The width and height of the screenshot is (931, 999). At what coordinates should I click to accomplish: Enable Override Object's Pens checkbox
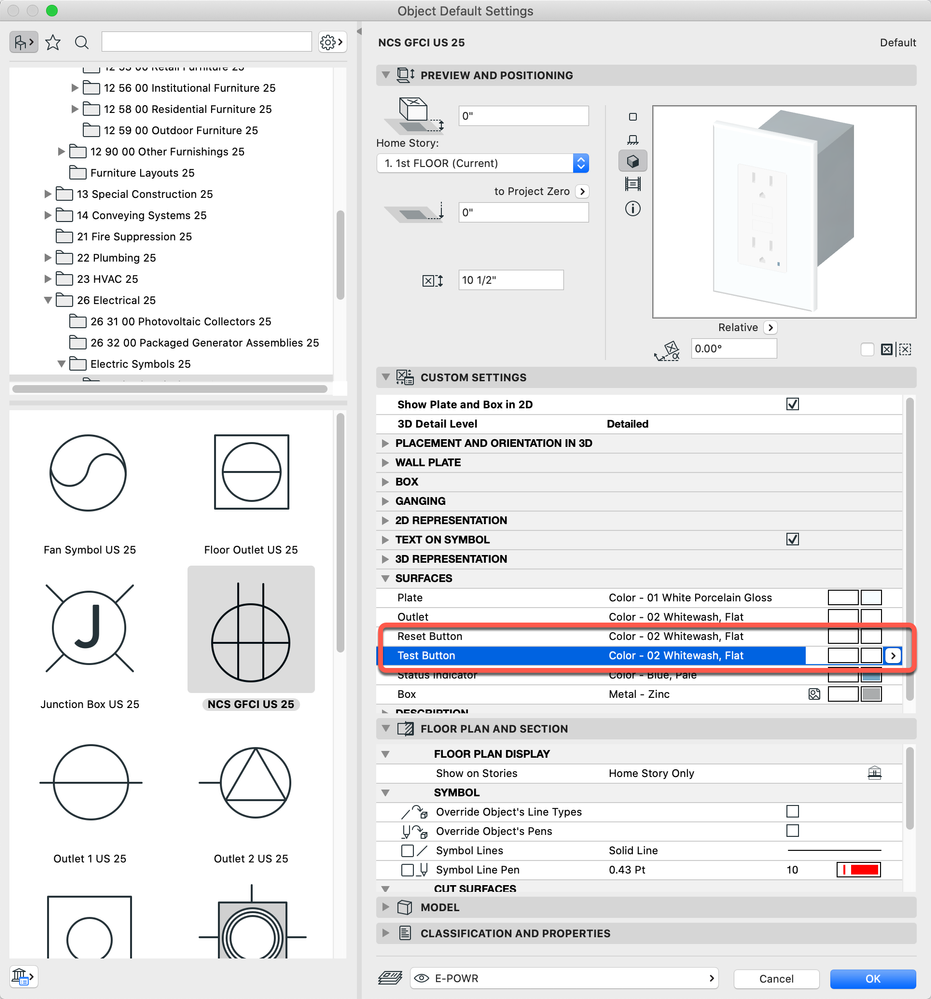(792, 830)
